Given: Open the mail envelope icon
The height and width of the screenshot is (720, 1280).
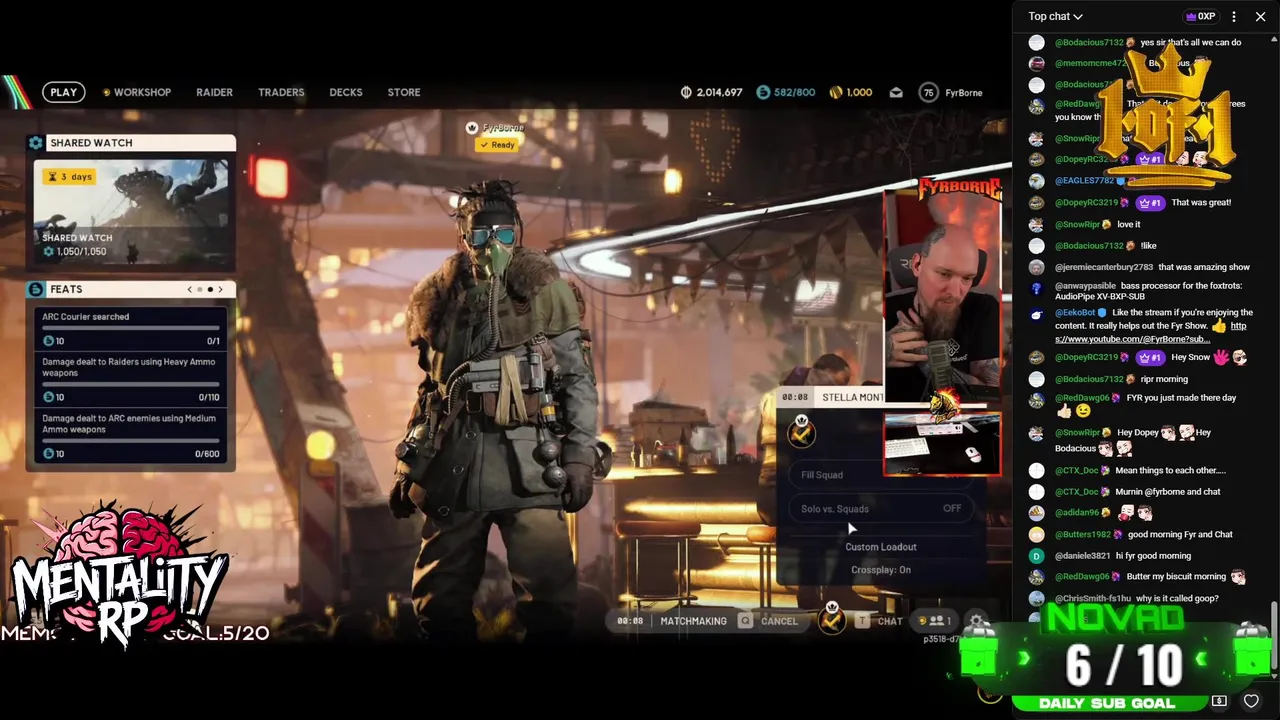Looking at the screenshot, I should pyautogui.click(x=896, y=92).
